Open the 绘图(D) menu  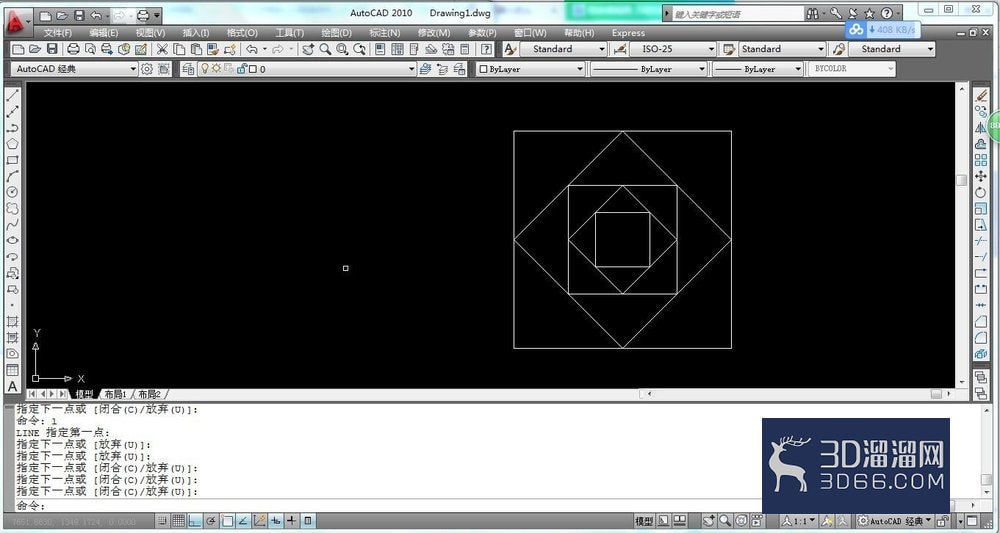[x=336, y=33]
